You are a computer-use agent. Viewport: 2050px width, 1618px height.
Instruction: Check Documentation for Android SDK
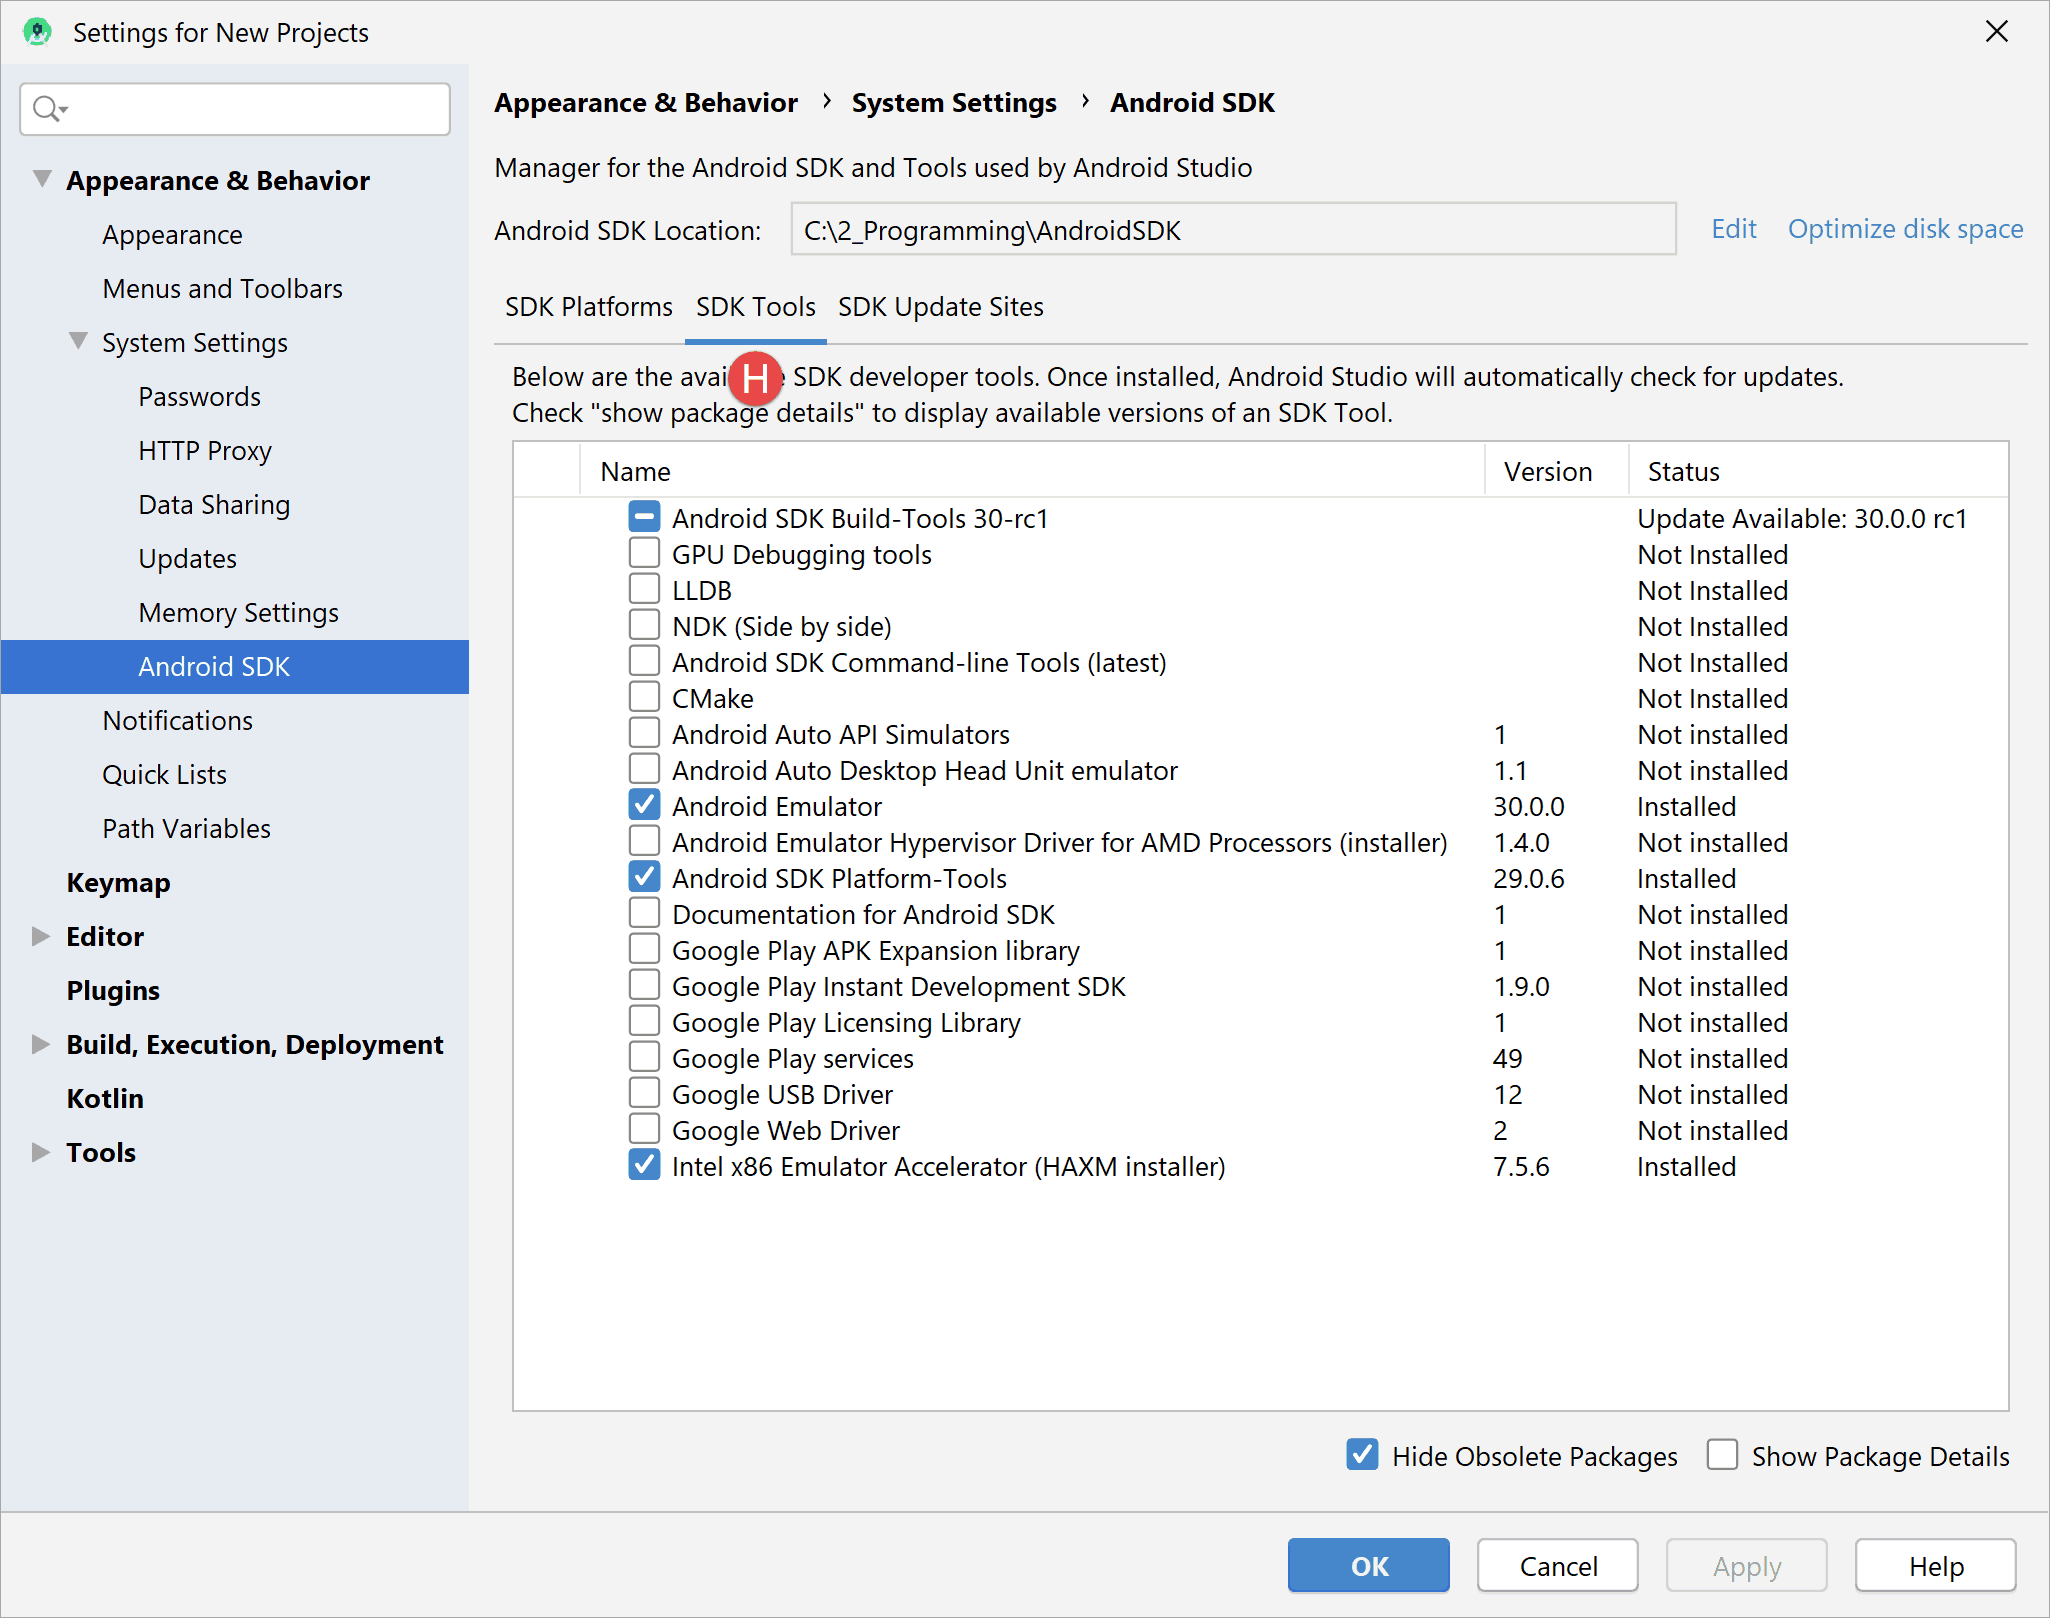pos(644,913)
